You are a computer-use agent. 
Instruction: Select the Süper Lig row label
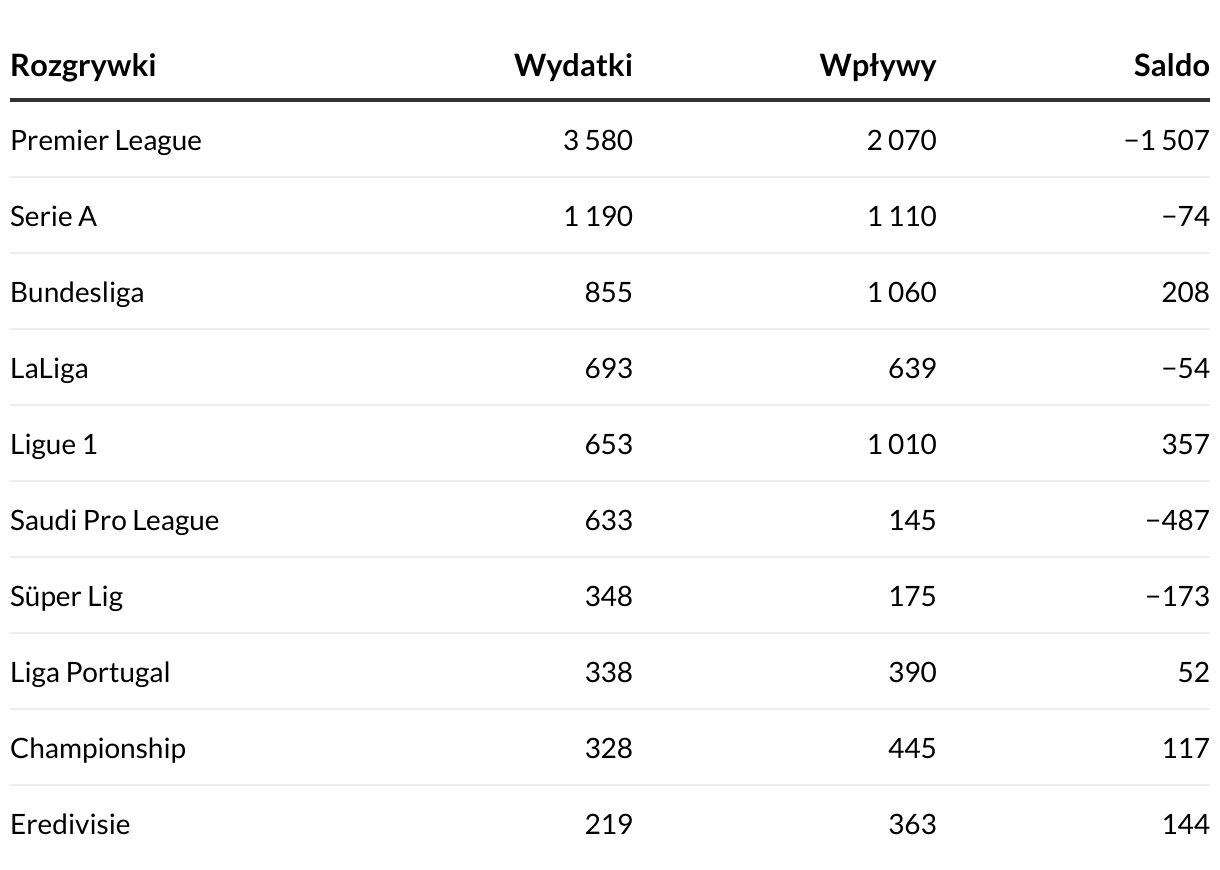click(67, 596)
